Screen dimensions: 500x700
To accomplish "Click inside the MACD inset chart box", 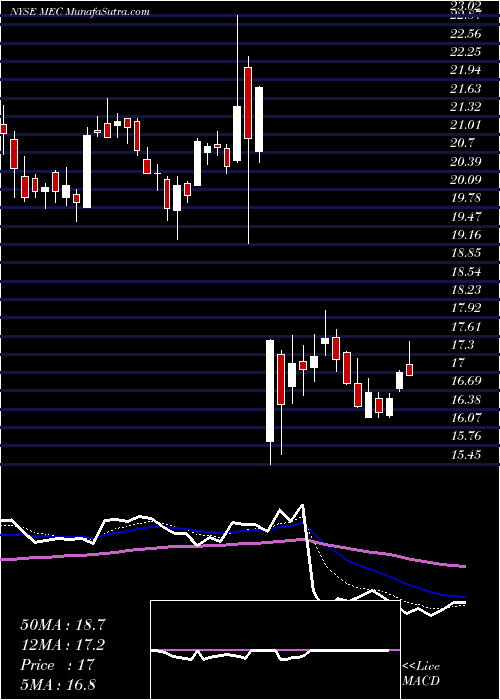I will point(275,650).
